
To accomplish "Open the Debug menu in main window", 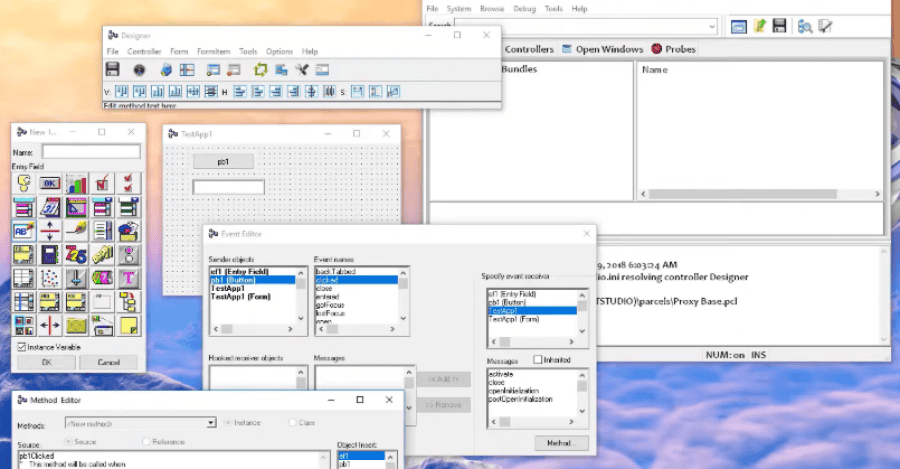I will point(524,9).
